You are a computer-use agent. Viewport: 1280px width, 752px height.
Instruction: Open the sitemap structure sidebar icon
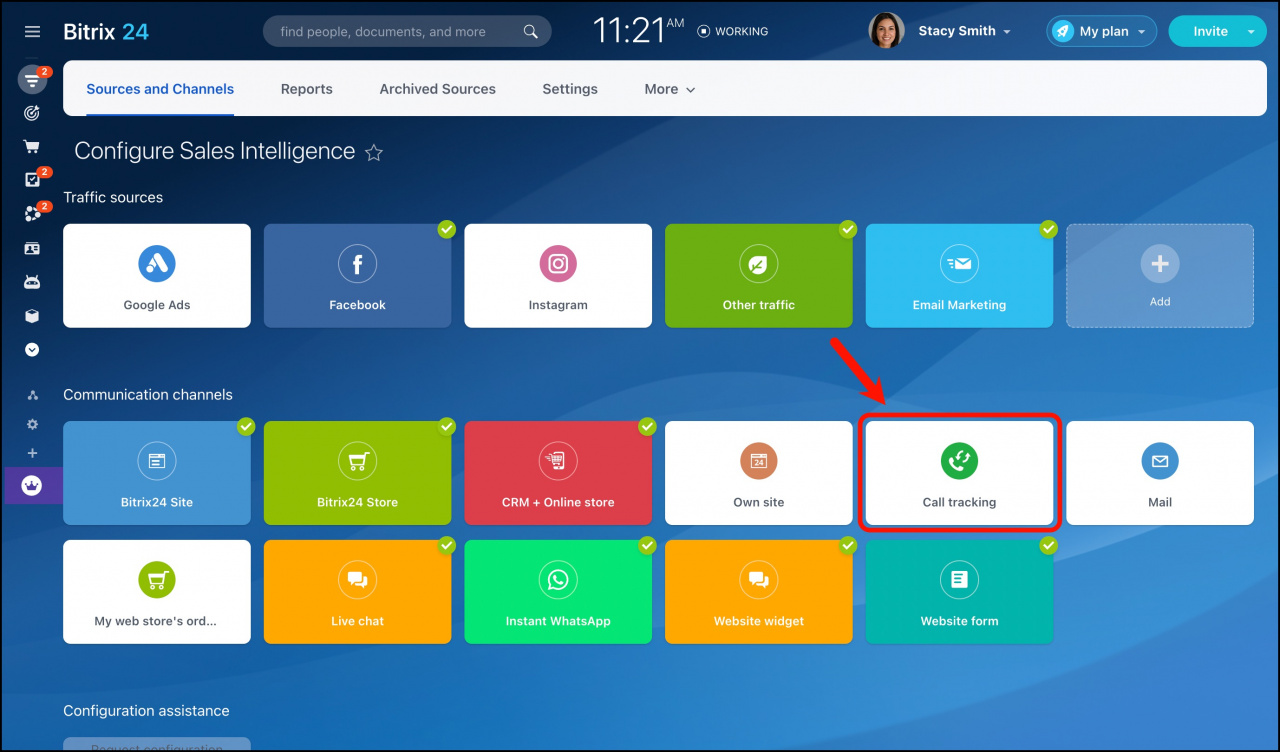[32, 396]
